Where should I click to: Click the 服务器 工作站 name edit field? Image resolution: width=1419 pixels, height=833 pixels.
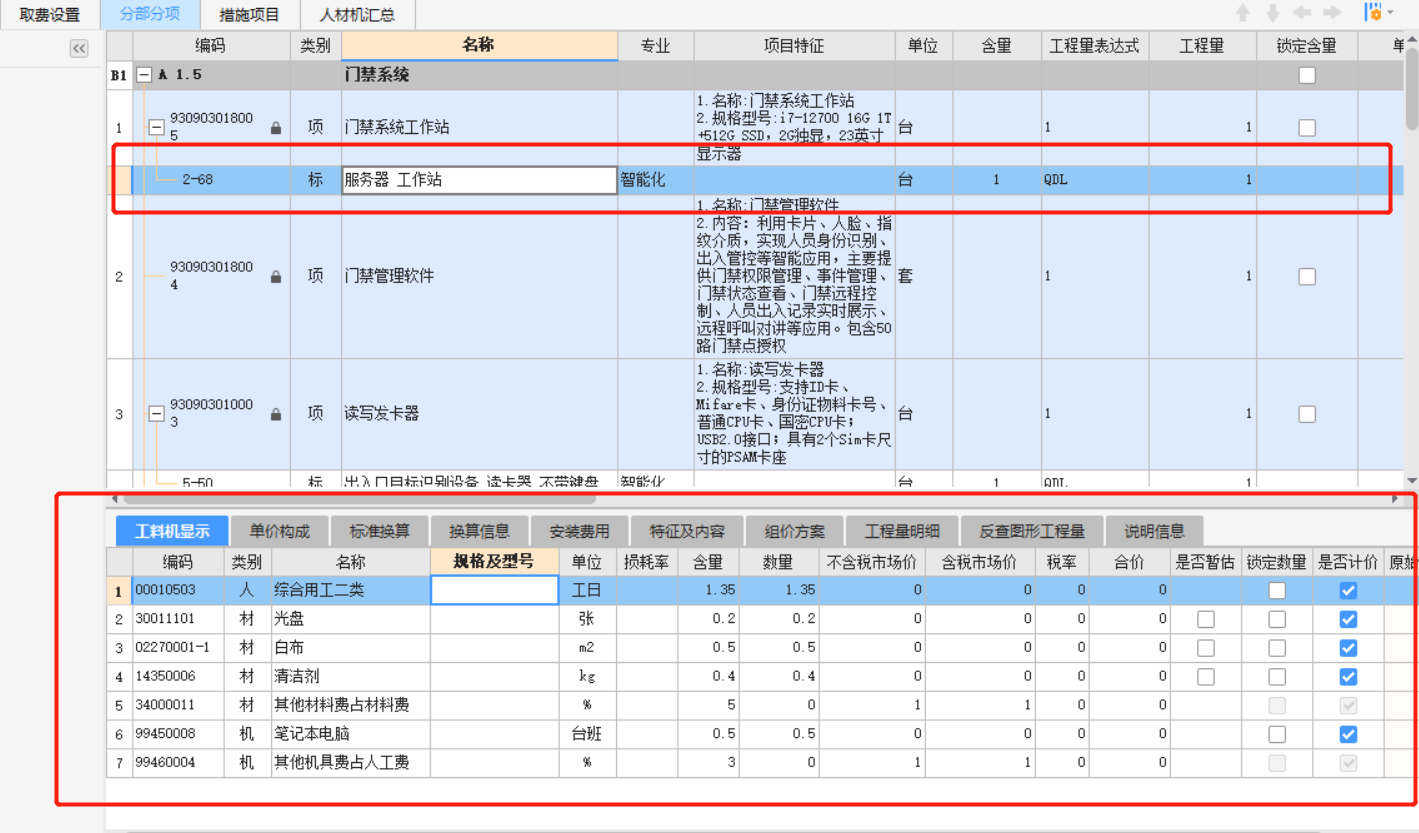point(479,180)
